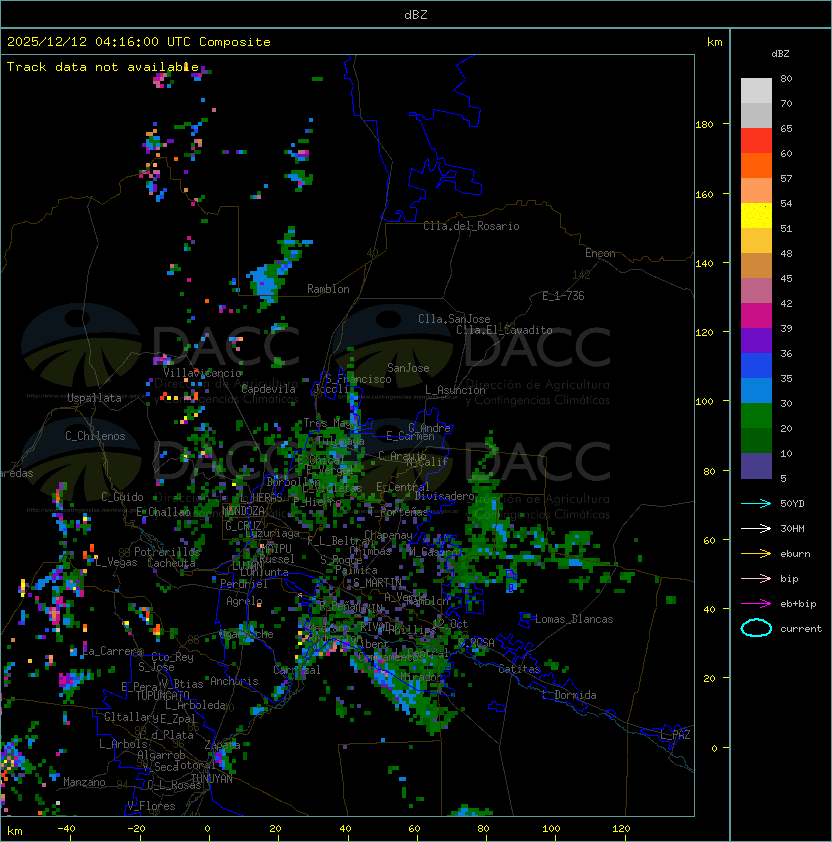Click the x-axis 60 tick label
832x842 pixels.
click(414, 829)
